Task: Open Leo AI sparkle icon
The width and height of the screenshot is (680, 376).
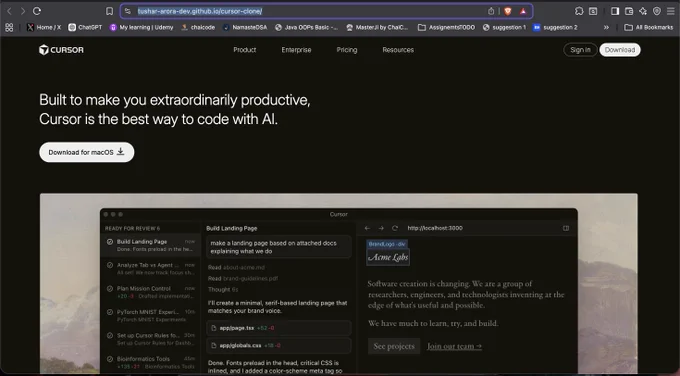Action: coord(643,11)
